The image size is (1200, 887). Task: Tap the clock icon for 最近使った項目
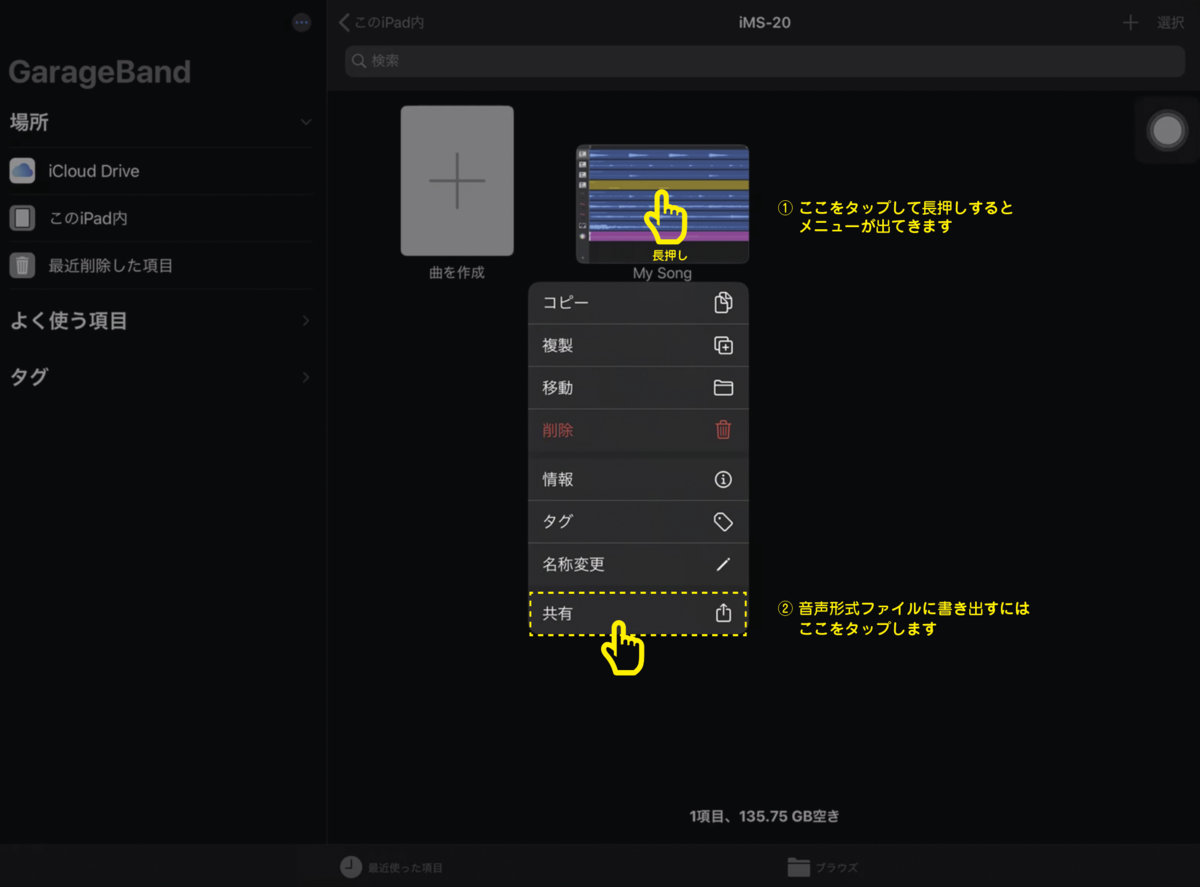[x=350, y=867]
